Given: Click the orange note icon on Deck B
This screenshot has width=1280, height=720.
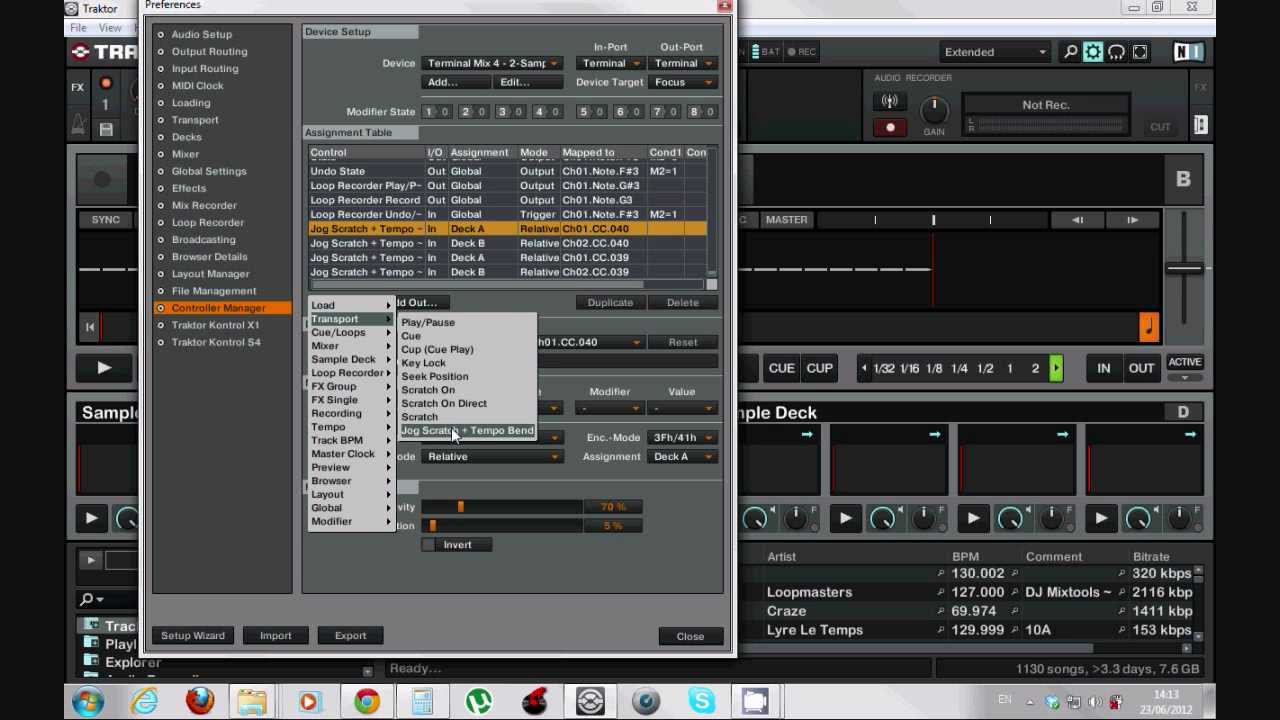Looking at the screenshot, I should click(1149, 326).
